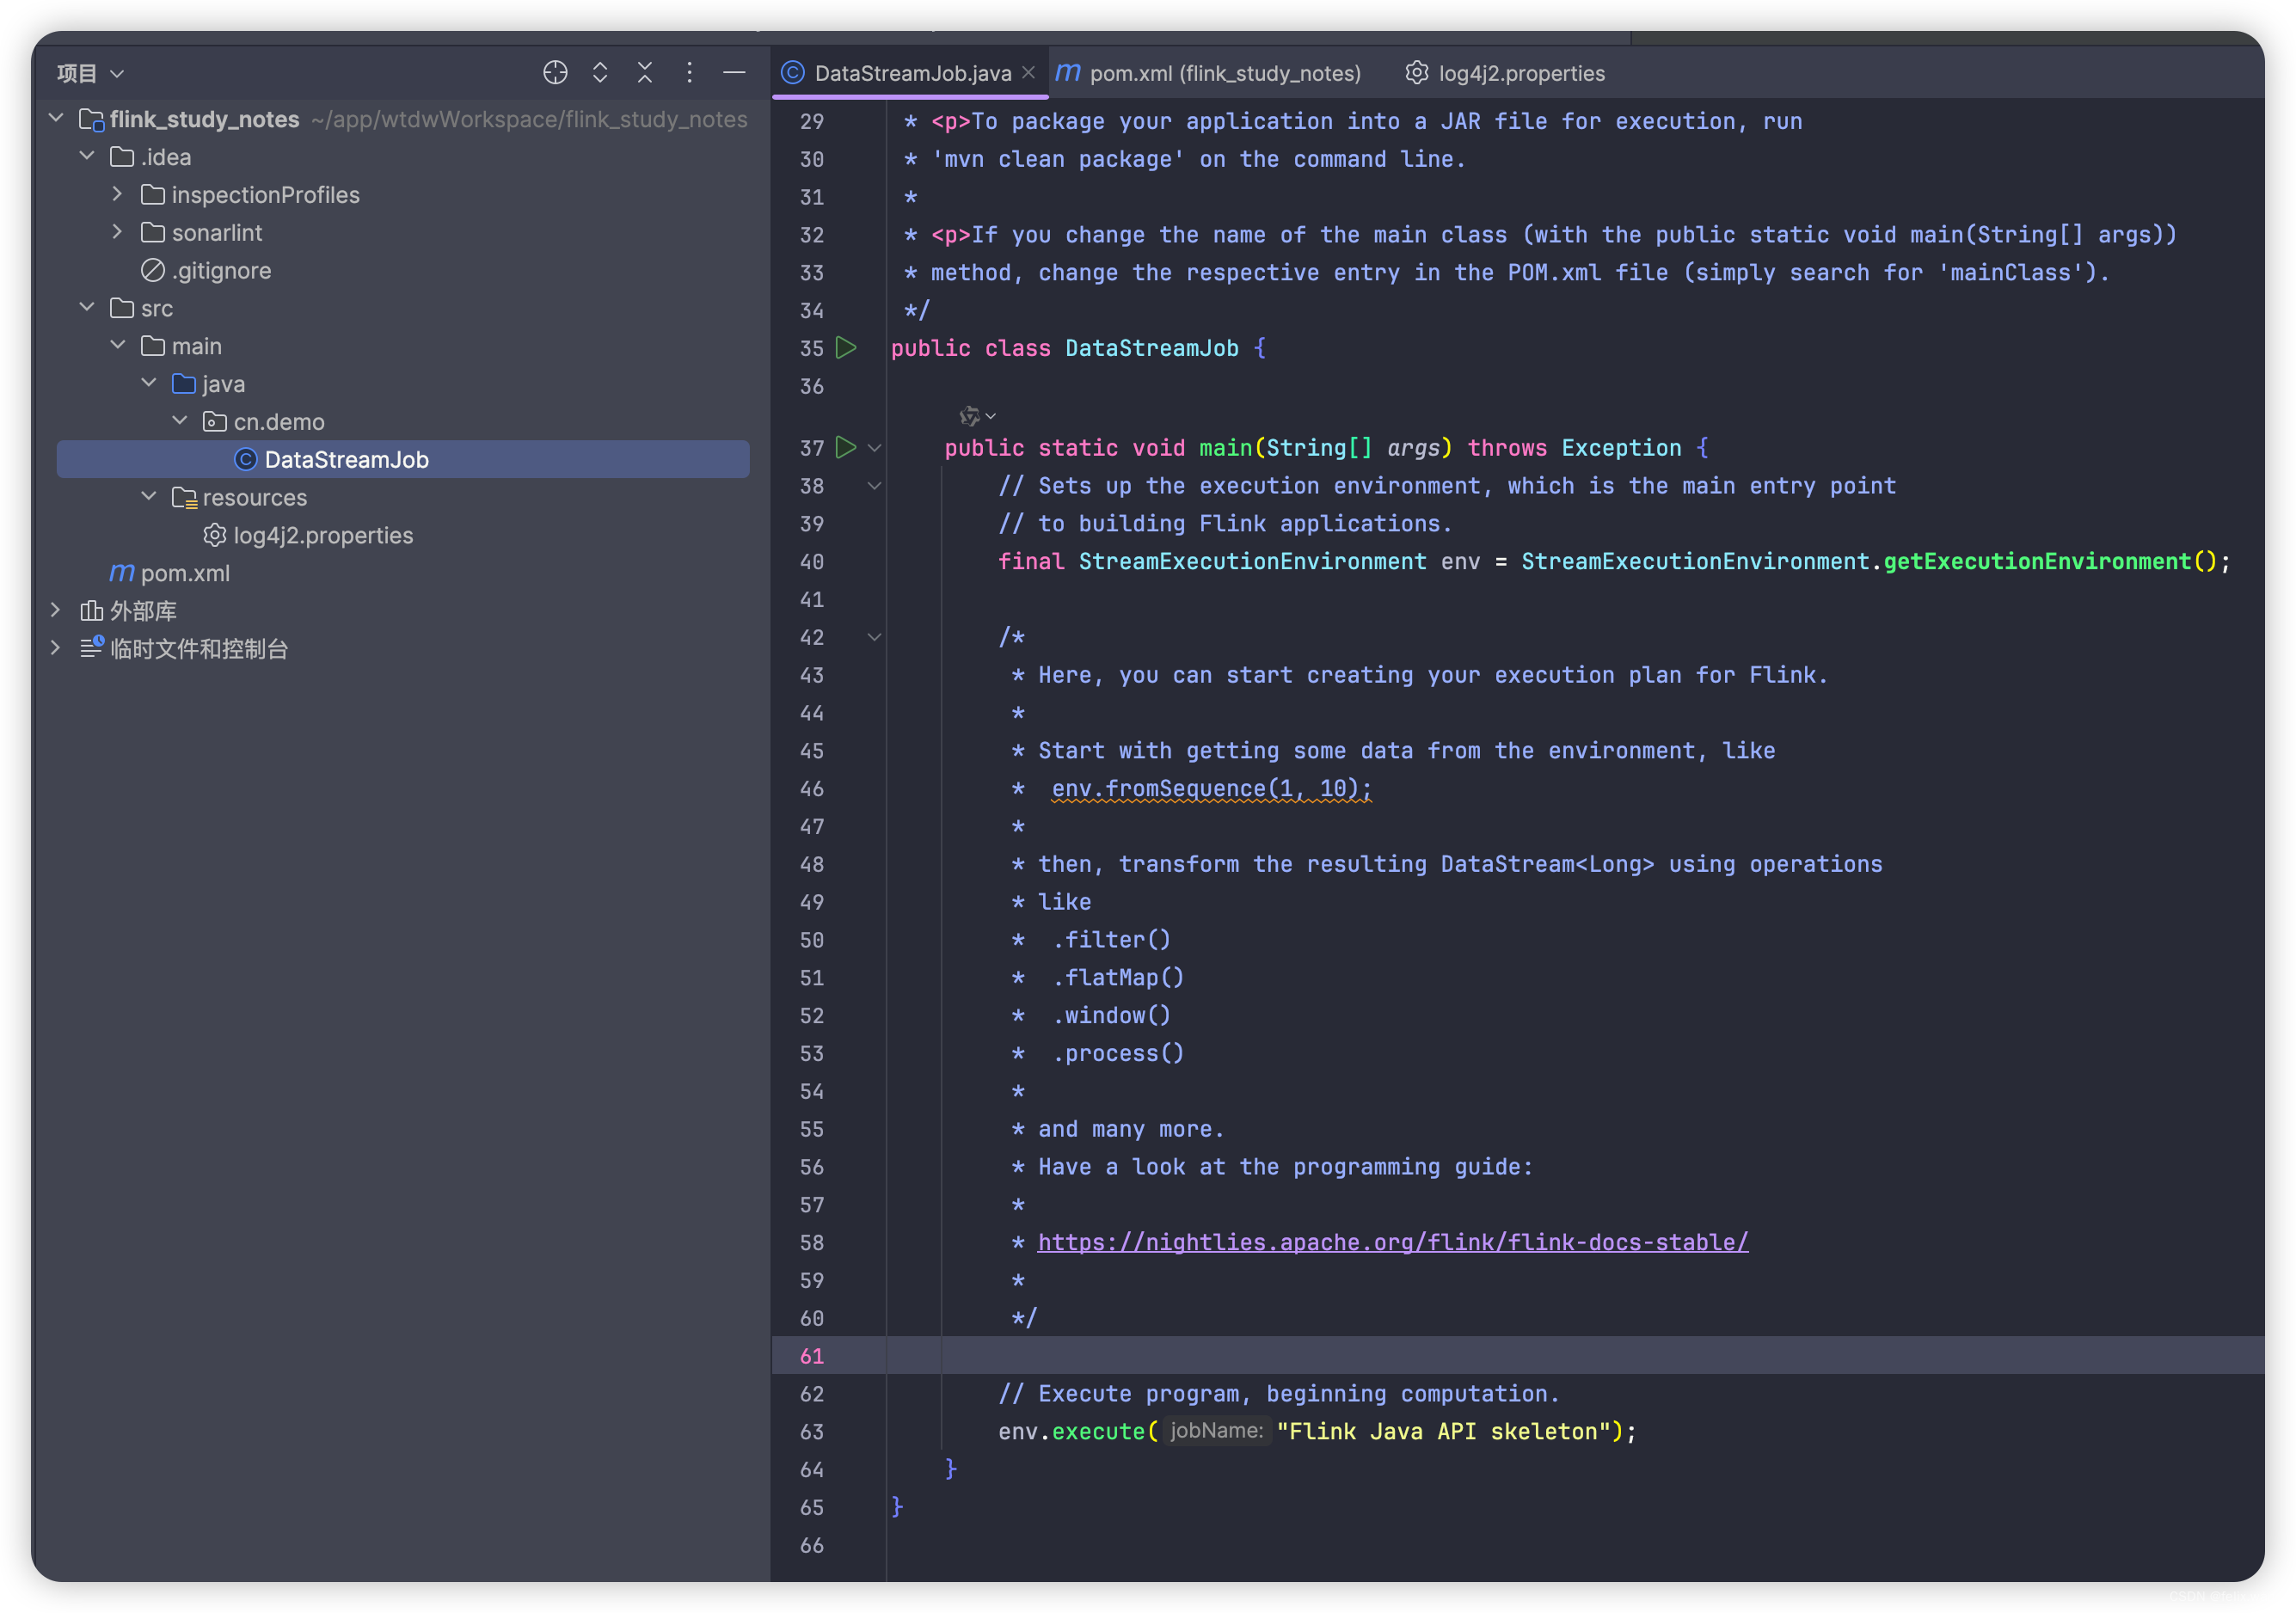Click run gutter icon beside class DataStreamJob
Image resolution: width=2296 pixels, height=1613 pixels.
coord(846,348)
